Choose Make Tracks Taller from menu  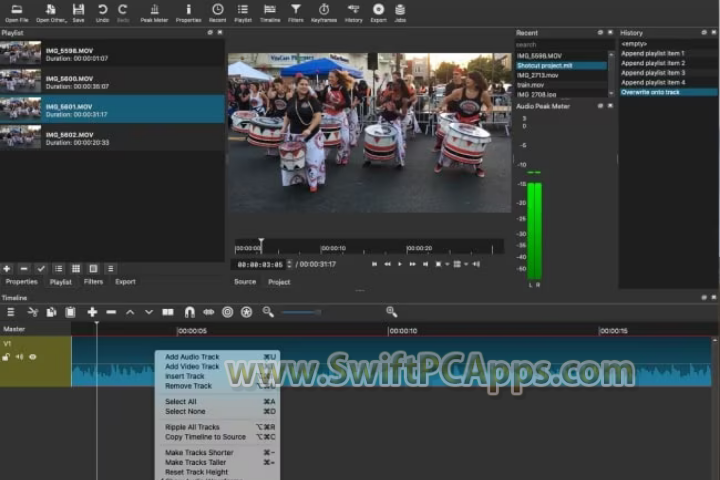[x=218, y=462]
